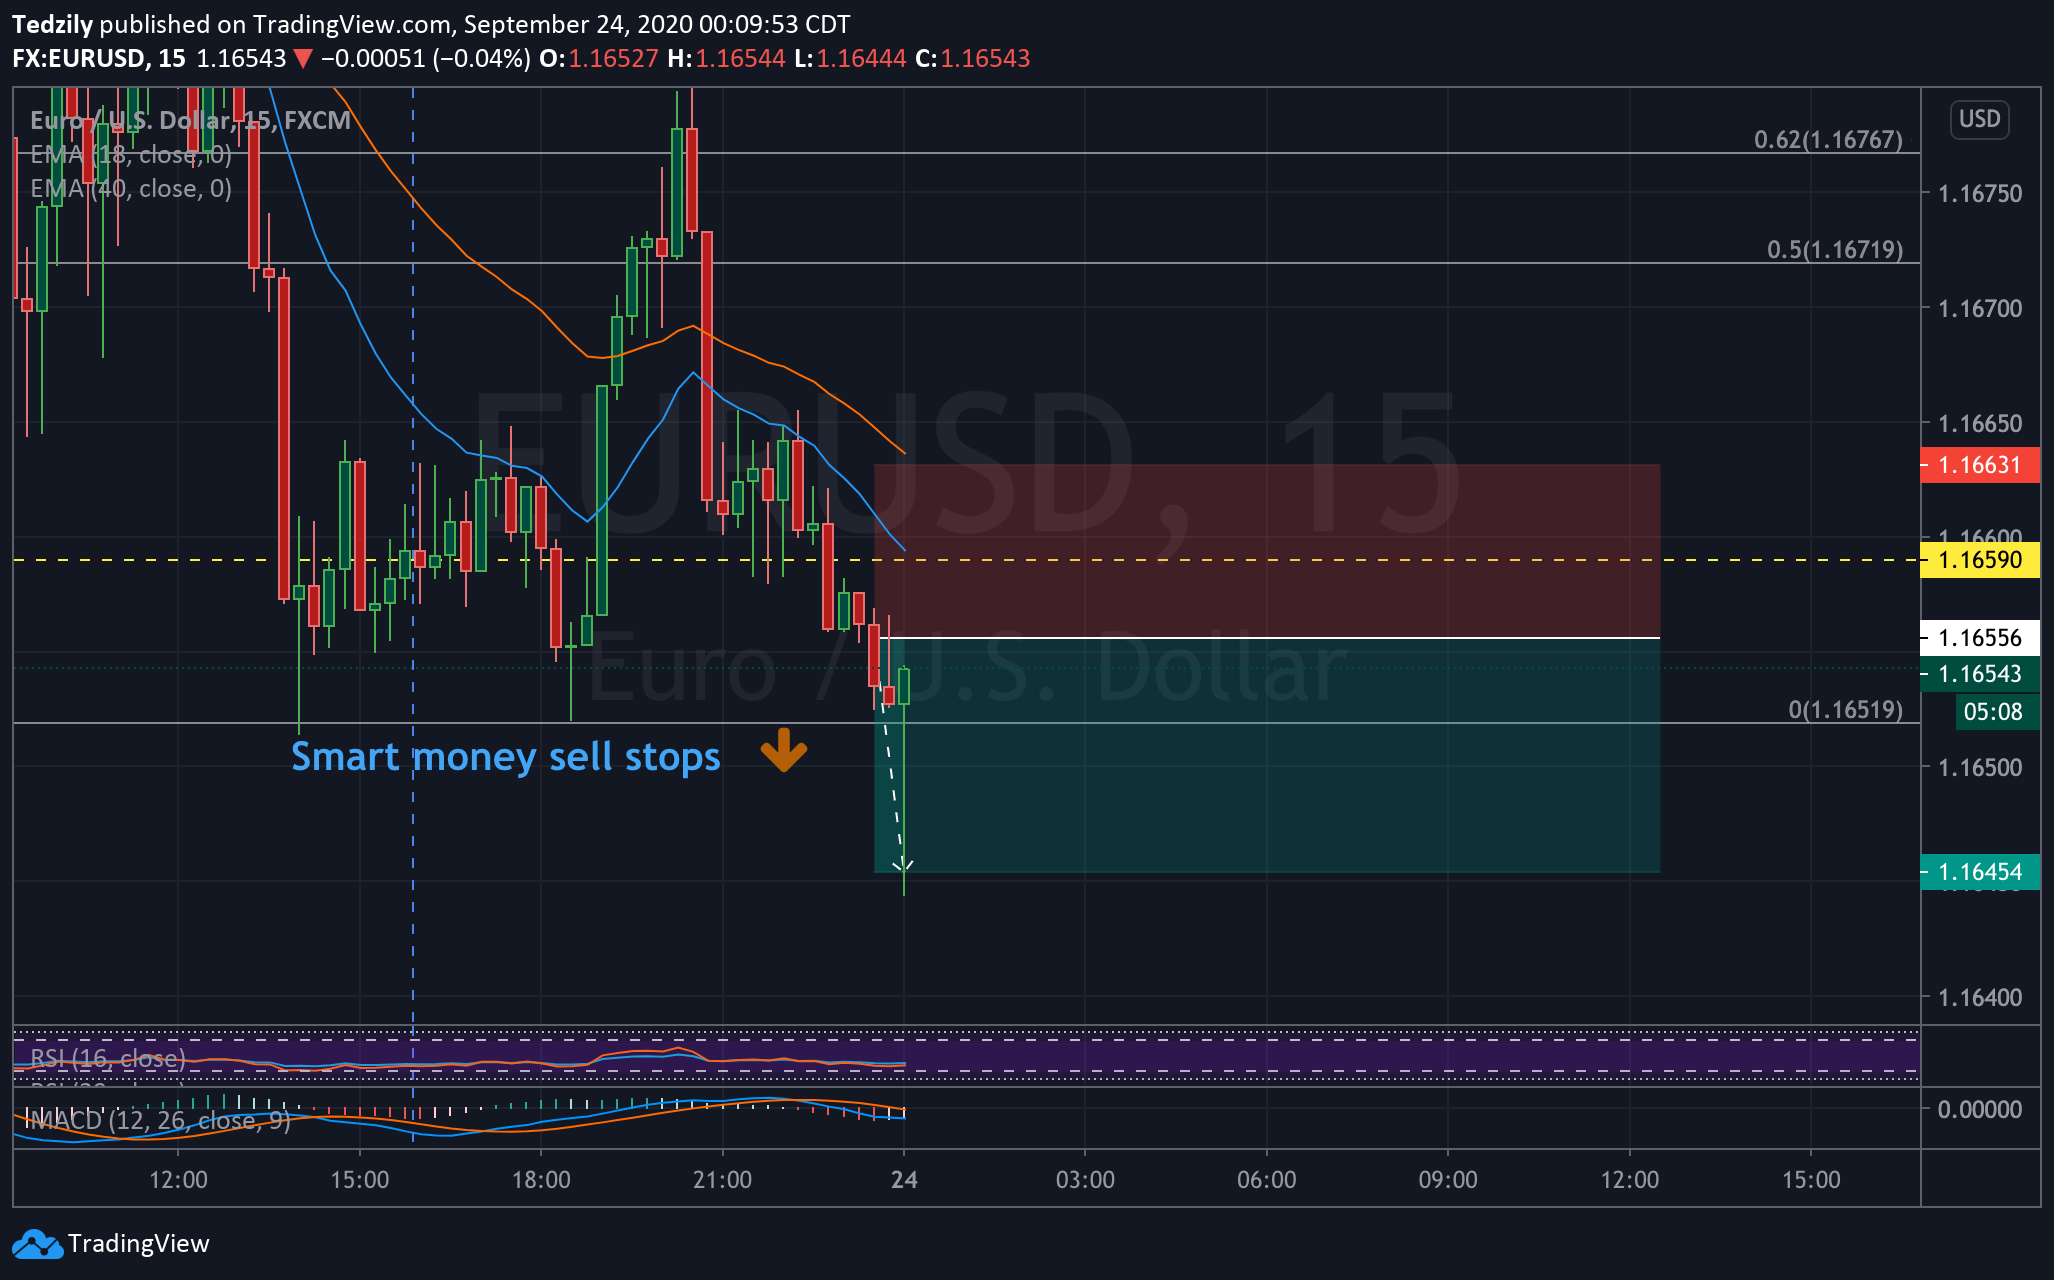Click the white 1.16556 entry price label
The image size is (2054, 1280).
click(1979, 638)
